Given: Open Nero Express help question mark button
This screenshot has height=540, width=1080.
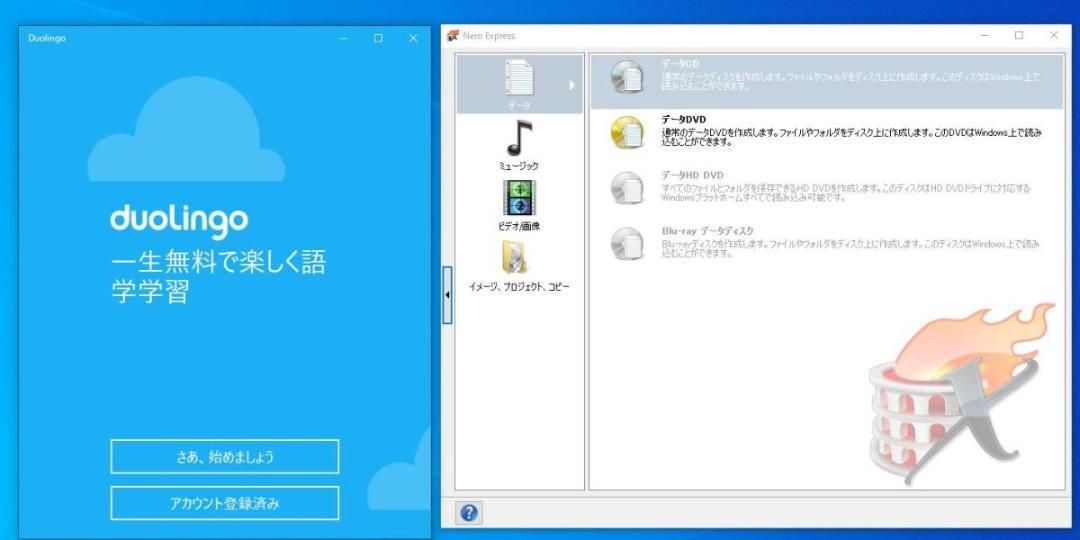Looking at the screenshot, I should [469, 513].
